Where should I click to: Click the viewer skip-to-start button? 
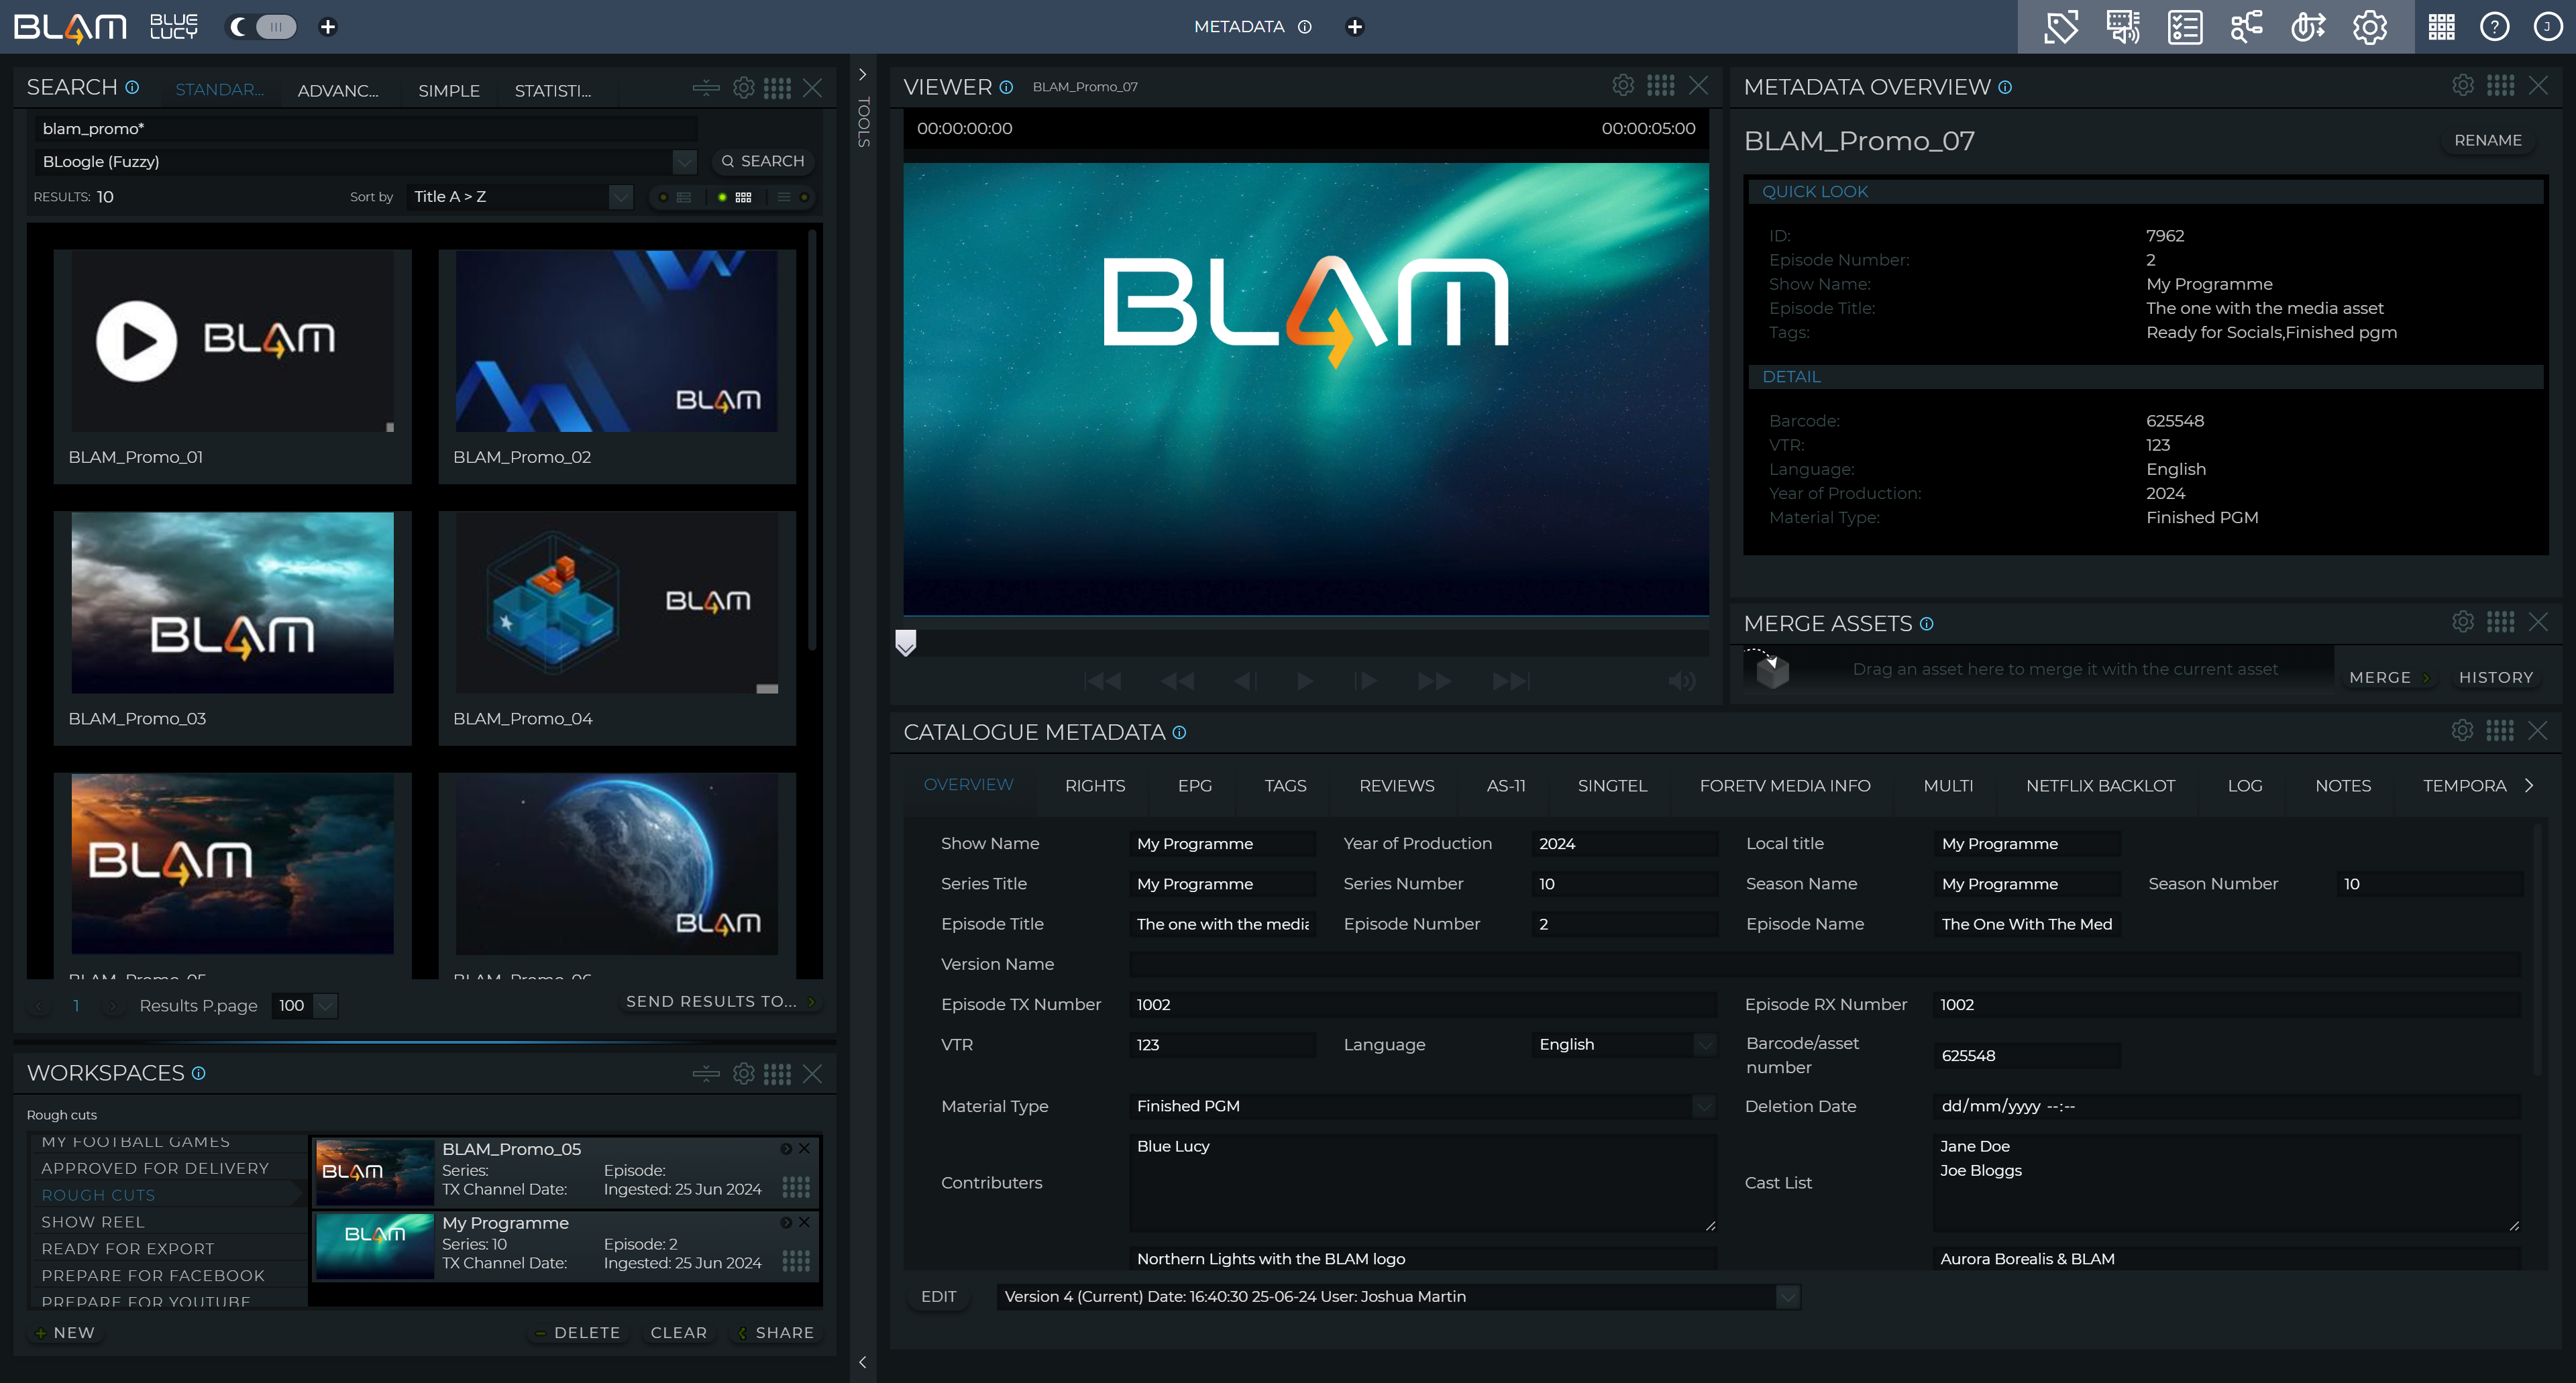click(x=1103, y=681)
